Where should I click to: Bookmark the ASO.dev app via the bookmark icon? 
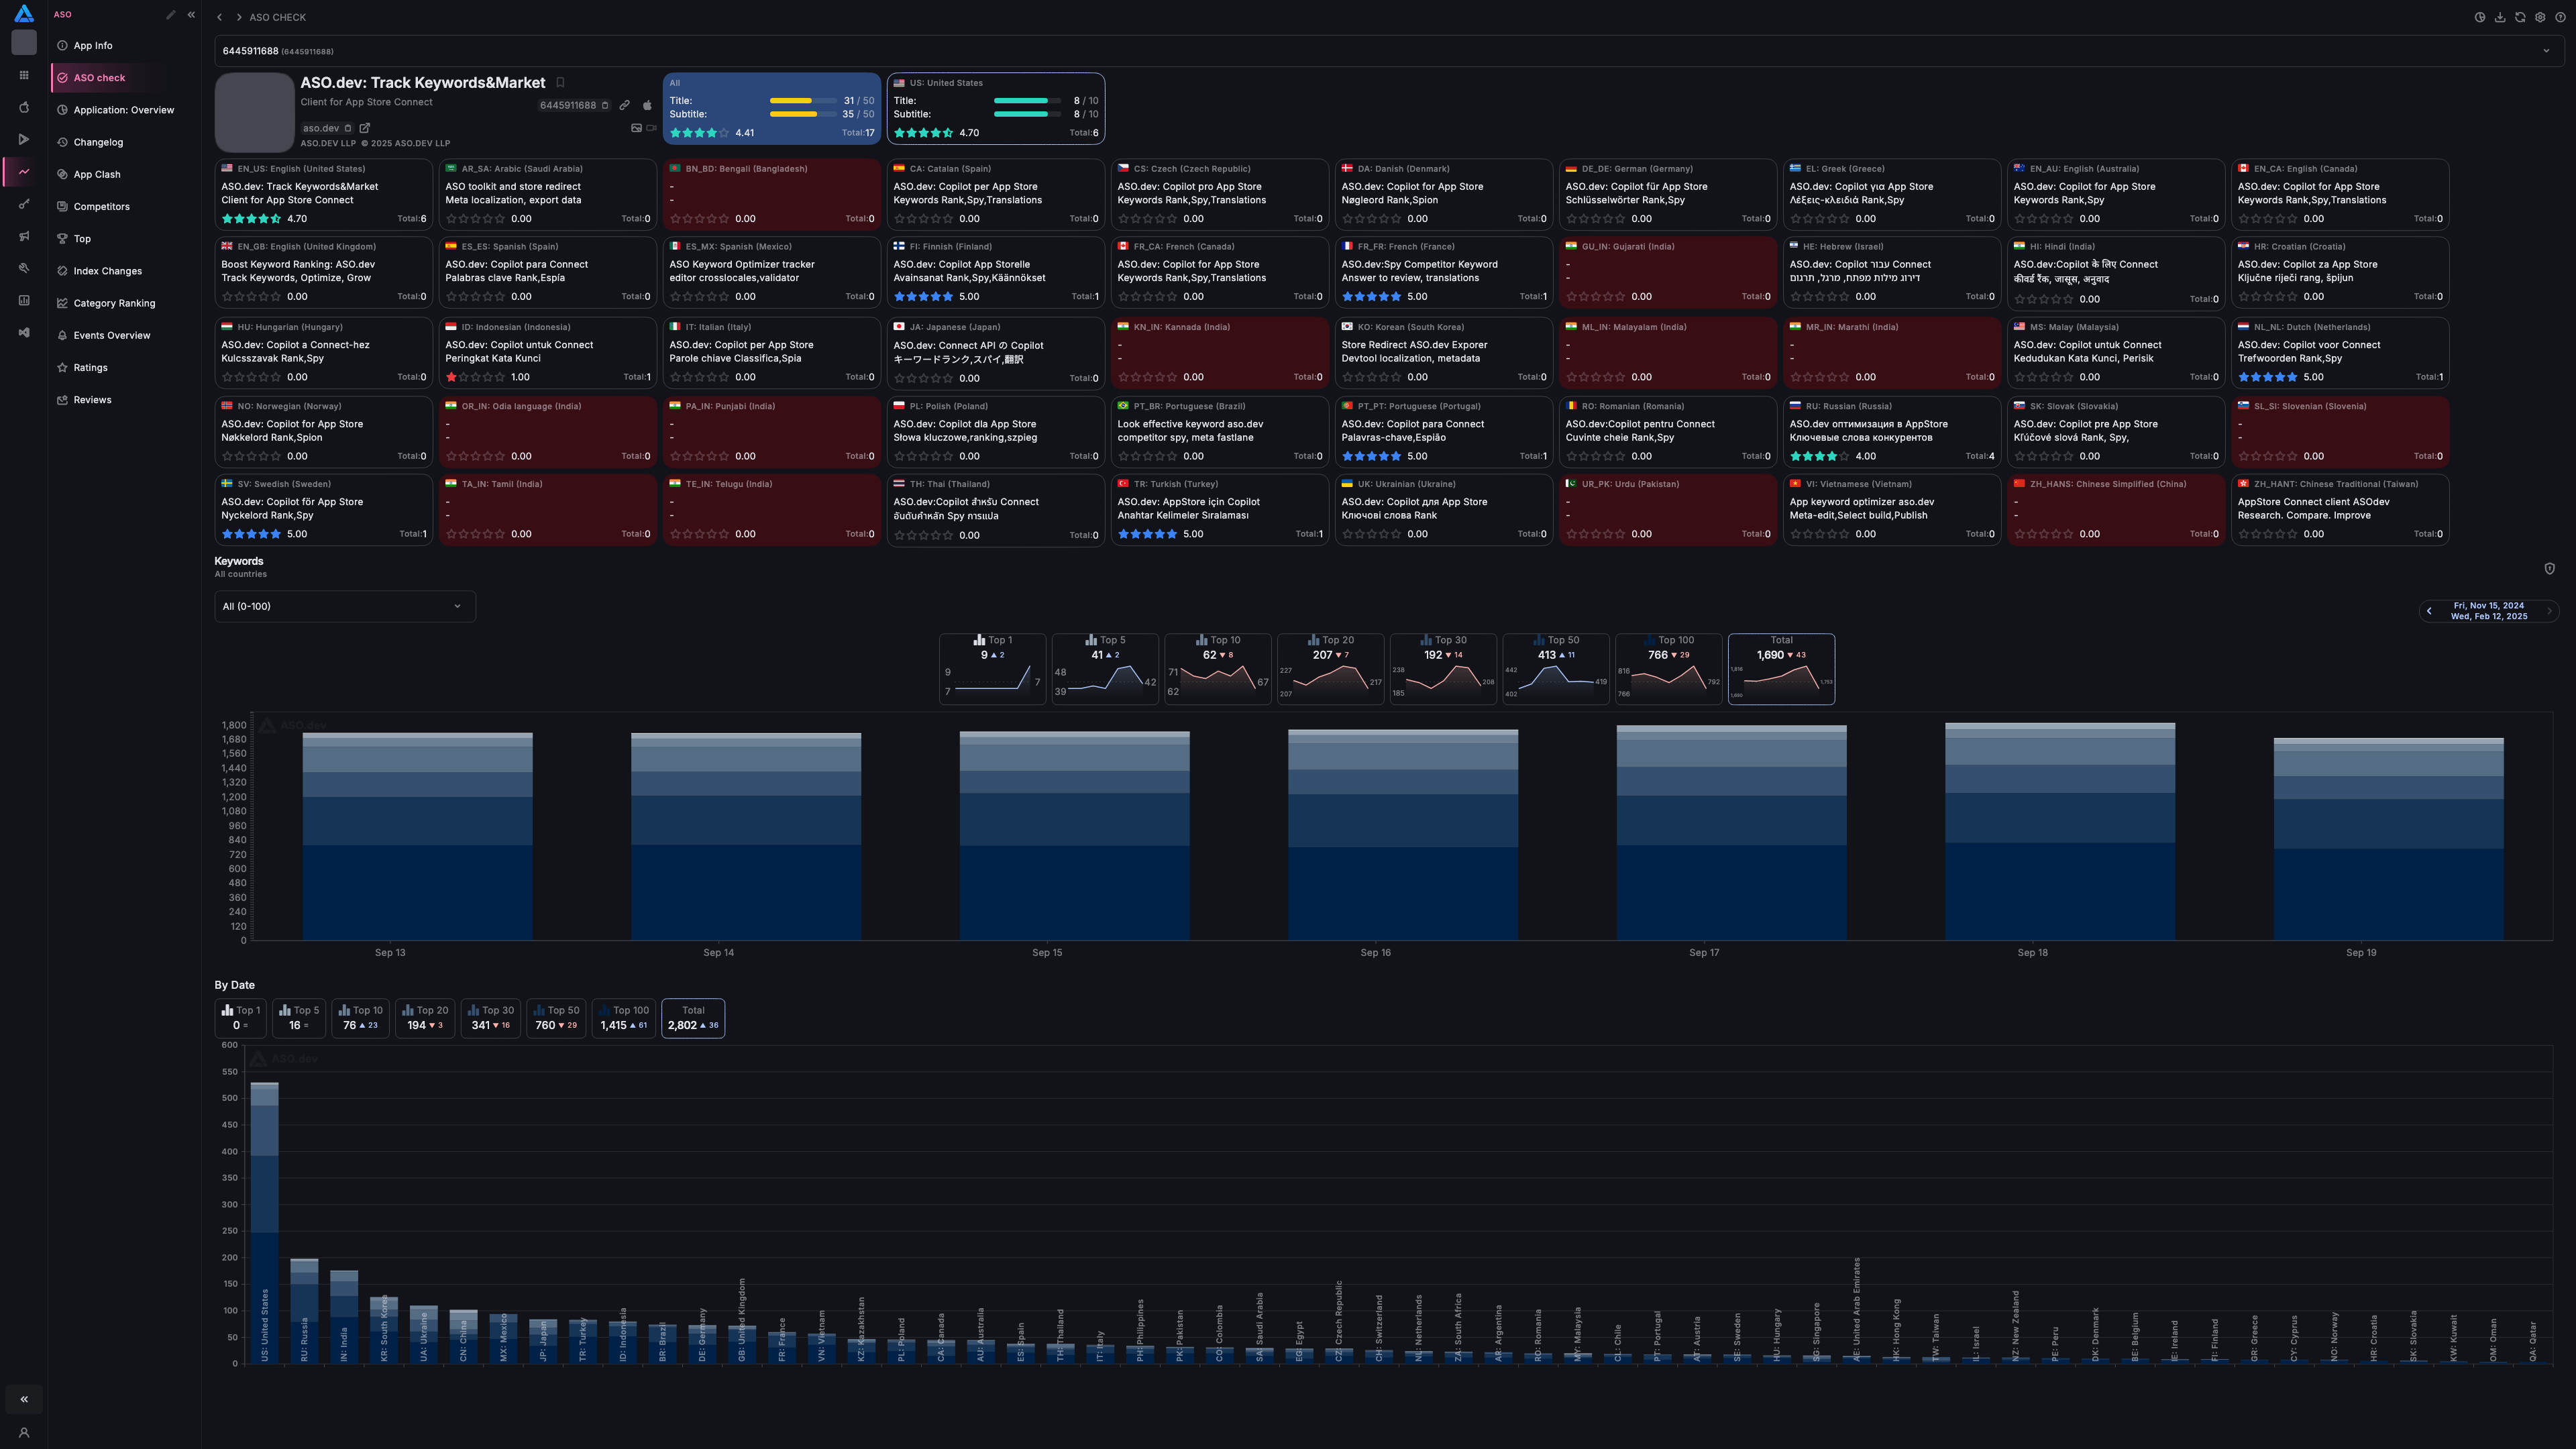click(x=560, y=83)
